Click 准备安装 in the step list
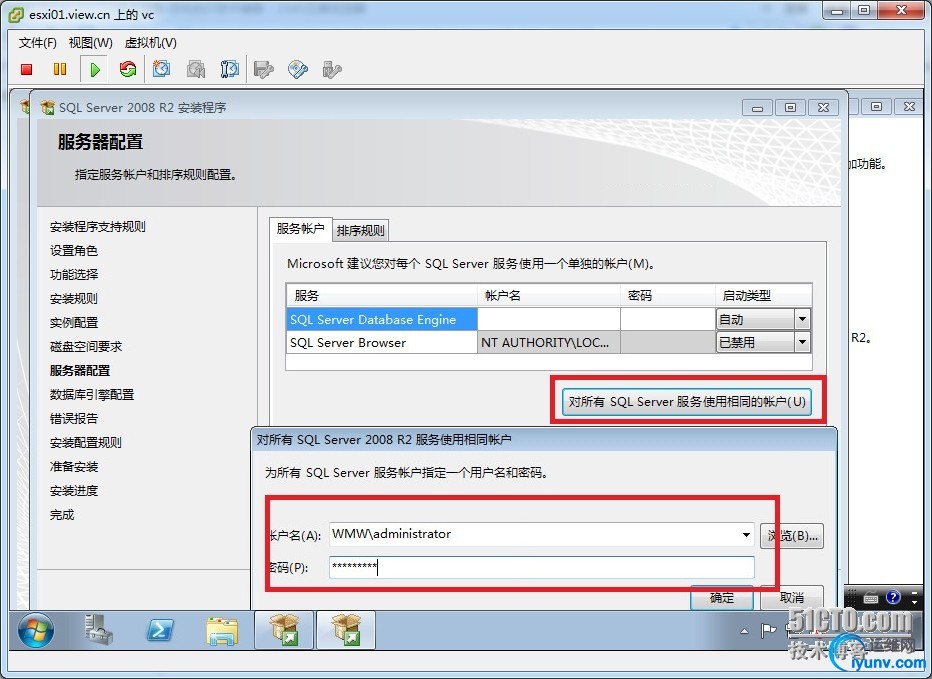This screenshot has height=679, width=932. 74,467
